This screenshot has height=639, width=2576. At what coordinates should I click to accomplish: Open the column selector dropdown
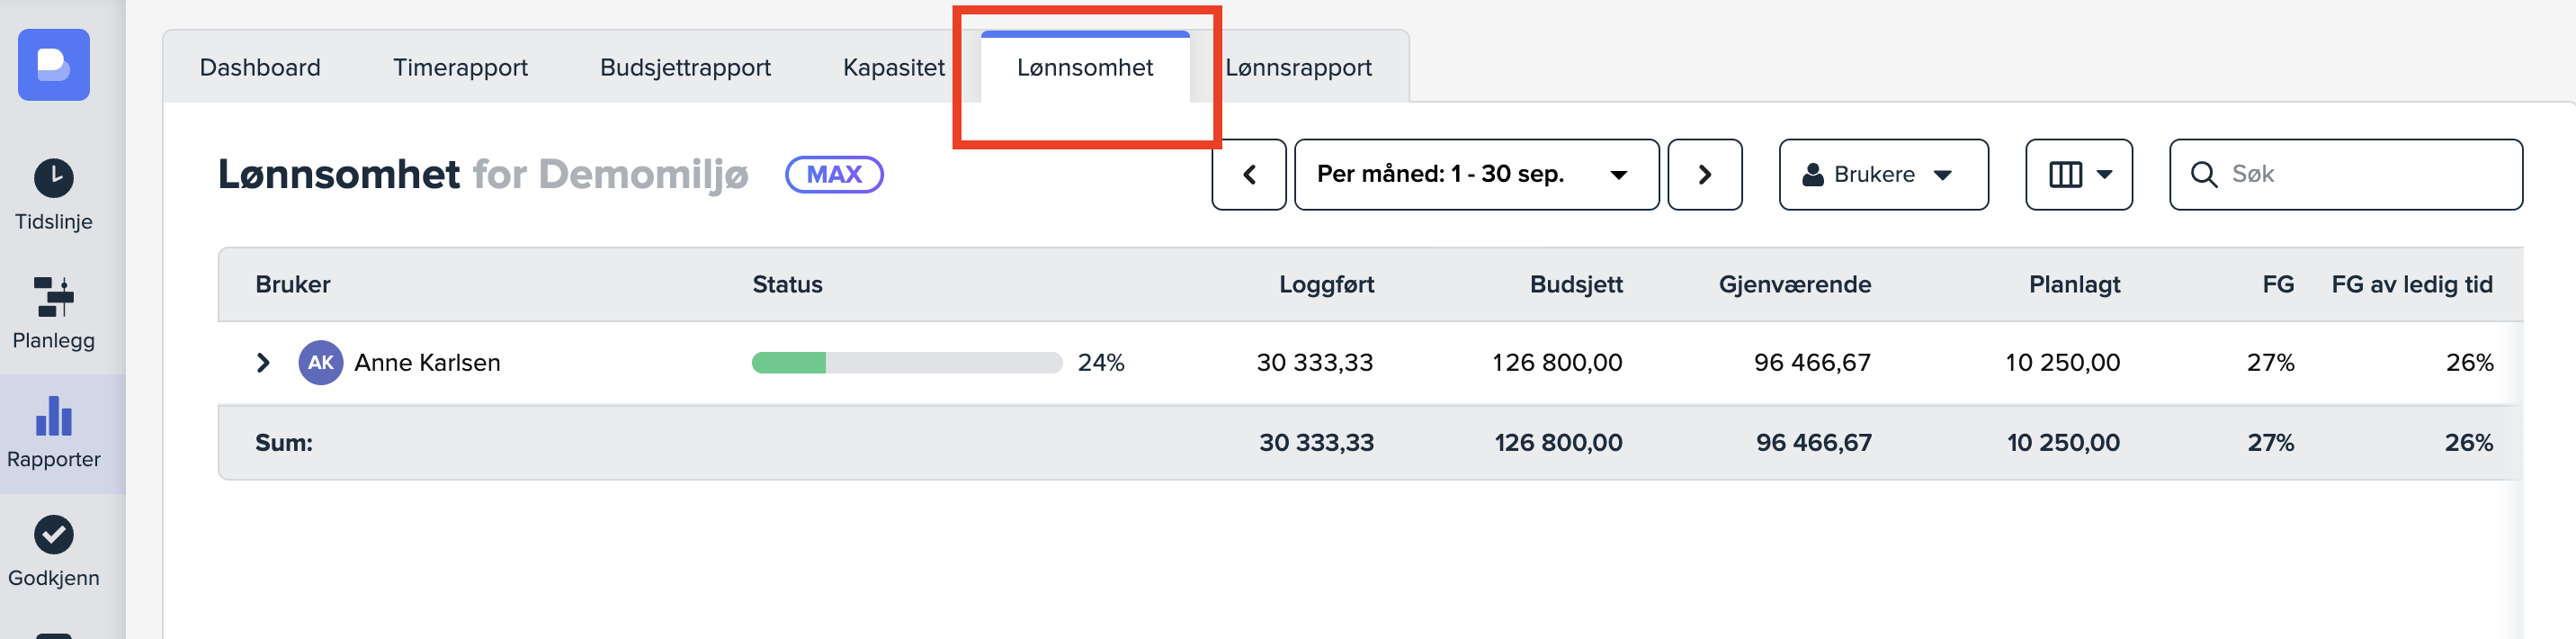2079,175
